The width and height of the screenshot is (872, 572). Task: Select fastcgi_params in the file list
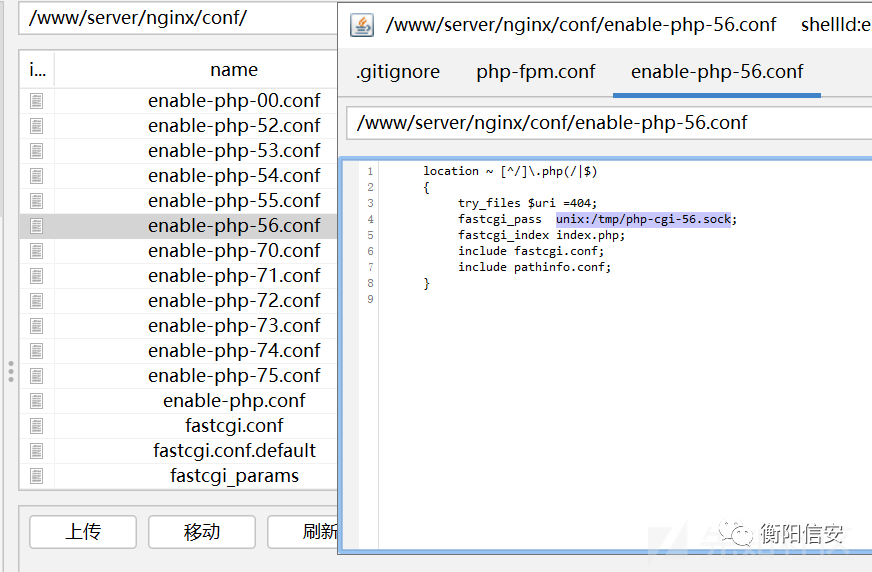[234, 476]
